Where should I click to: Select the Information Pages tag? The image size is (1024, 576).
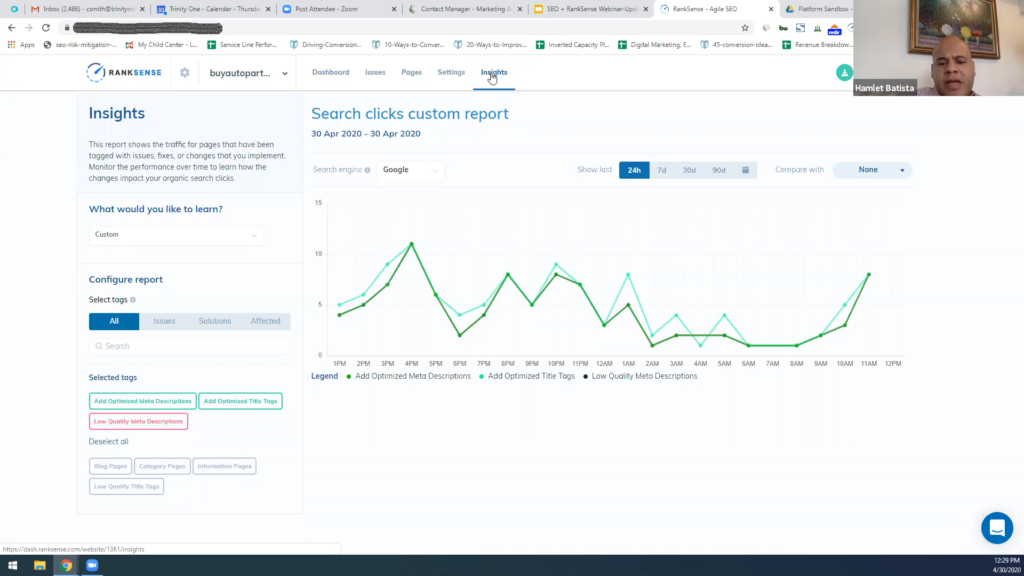pos(224,466)
